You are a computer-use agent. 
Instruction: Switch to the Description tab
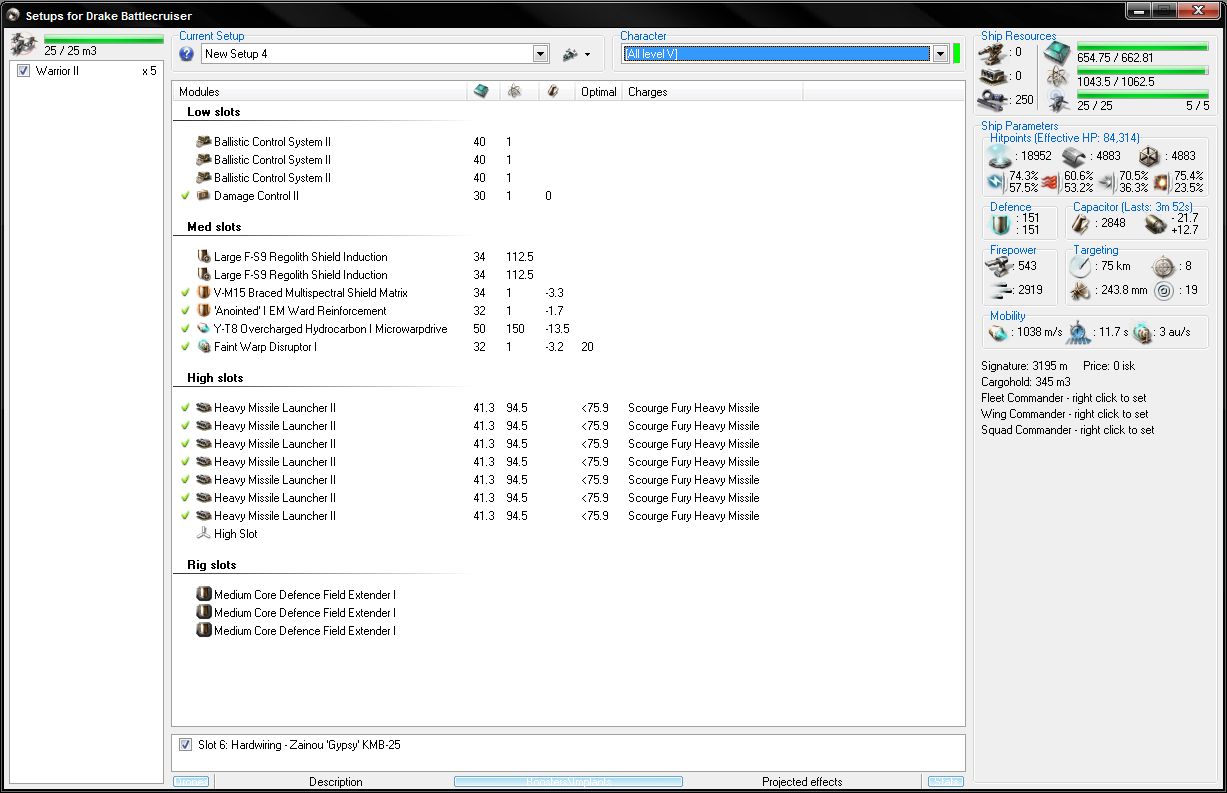tap(335, 782)
